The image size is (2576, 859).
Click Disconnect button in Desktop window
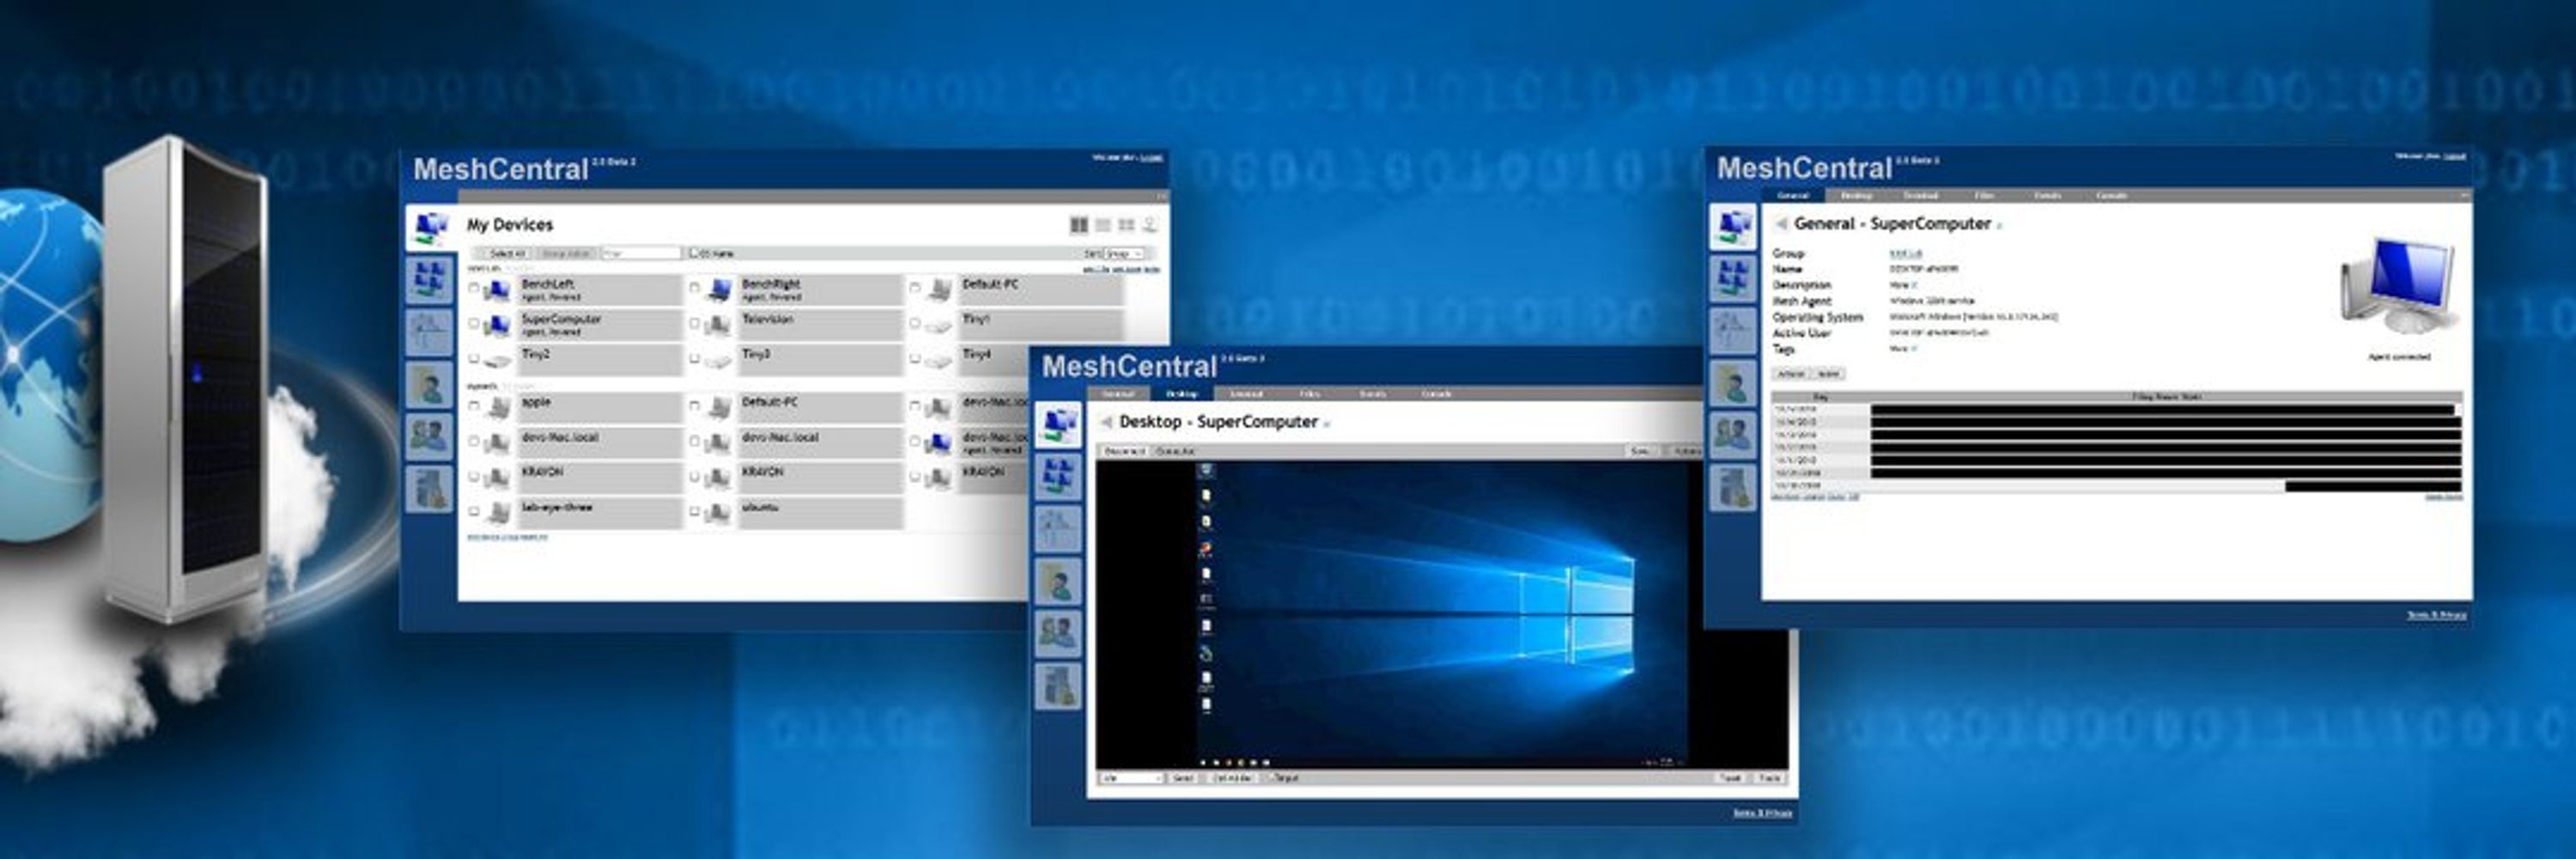[x=1125, y=452]
